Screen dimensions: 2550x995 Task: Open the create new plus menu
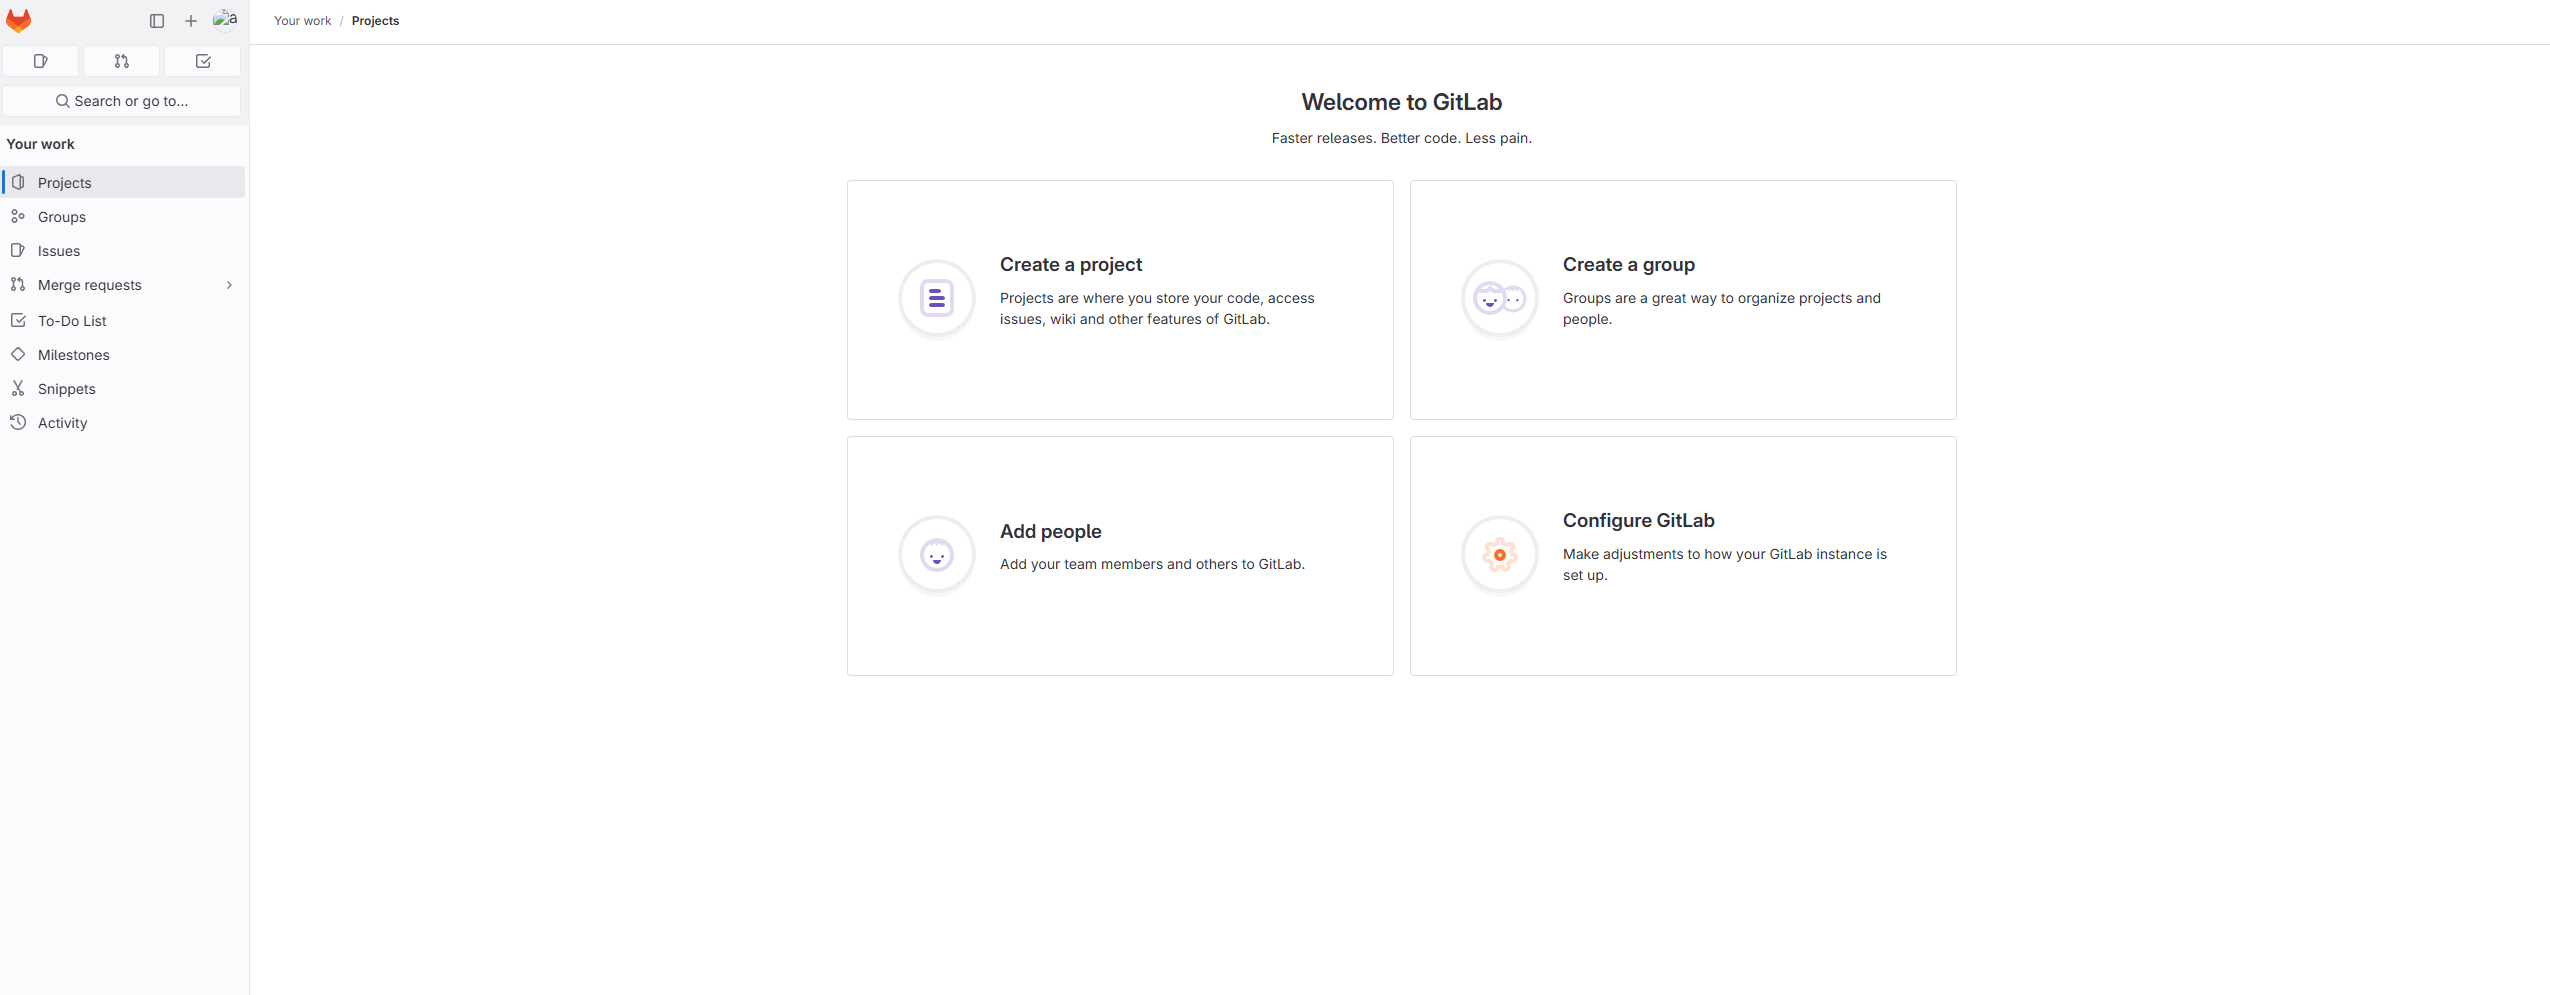pyautogui.click(x=191, y=21)
